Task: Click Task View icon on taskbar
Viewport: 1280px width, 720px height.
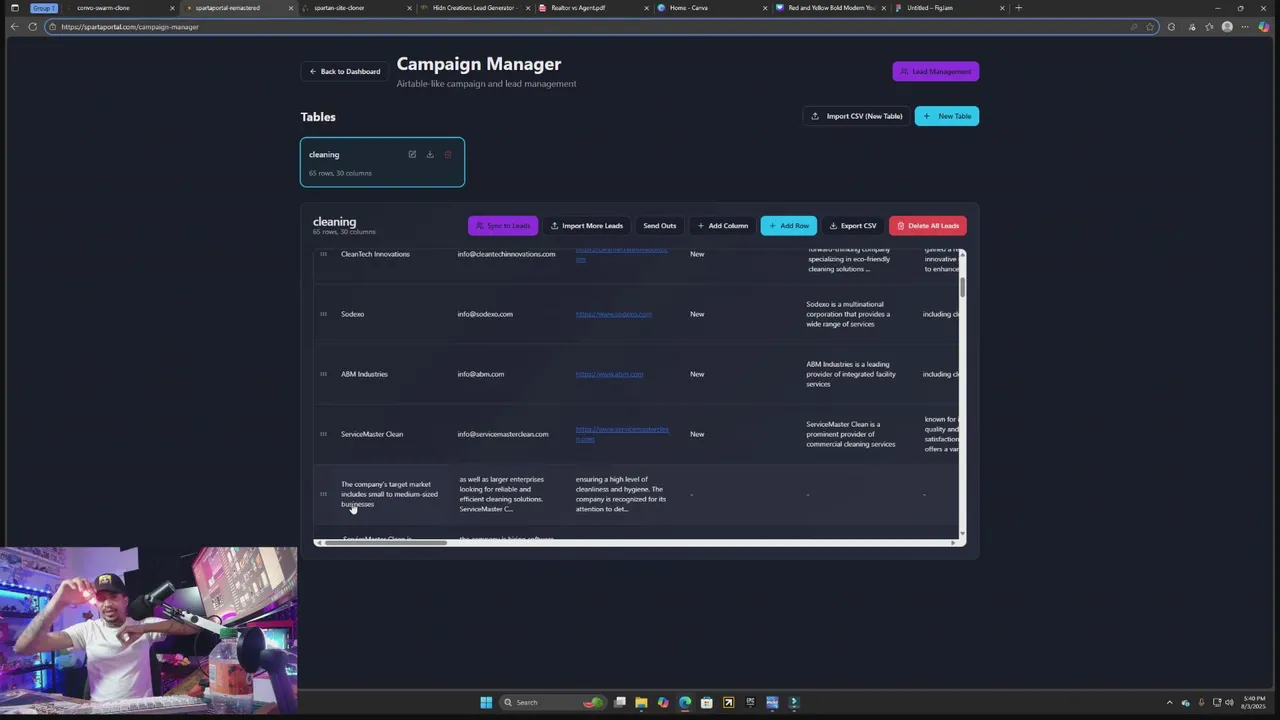Action: tap(620, 702)
